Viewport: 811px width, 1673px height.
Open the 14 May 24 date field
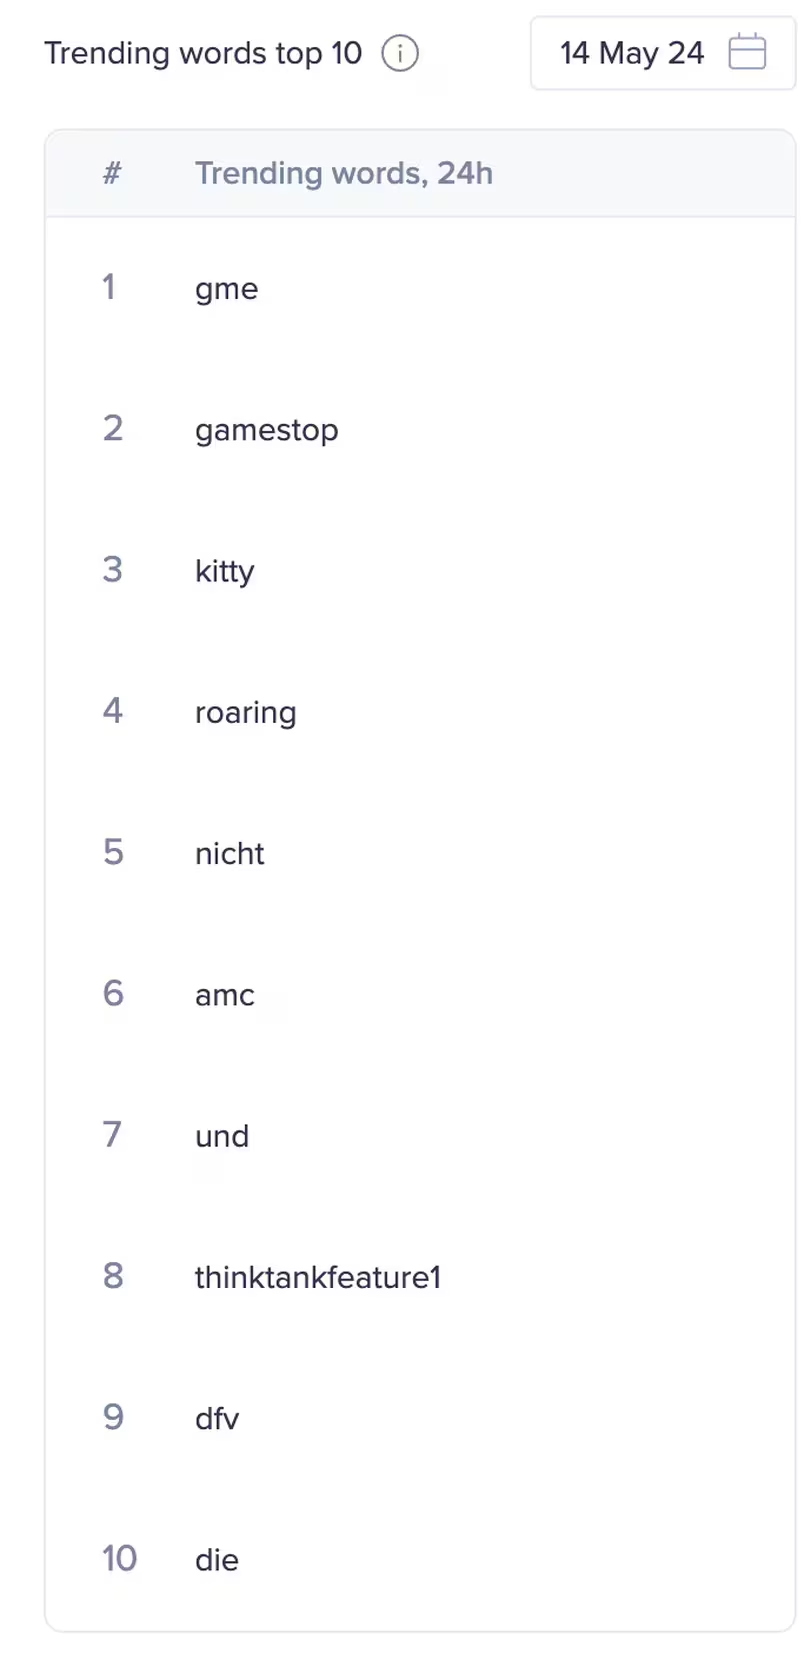(662, 53)
